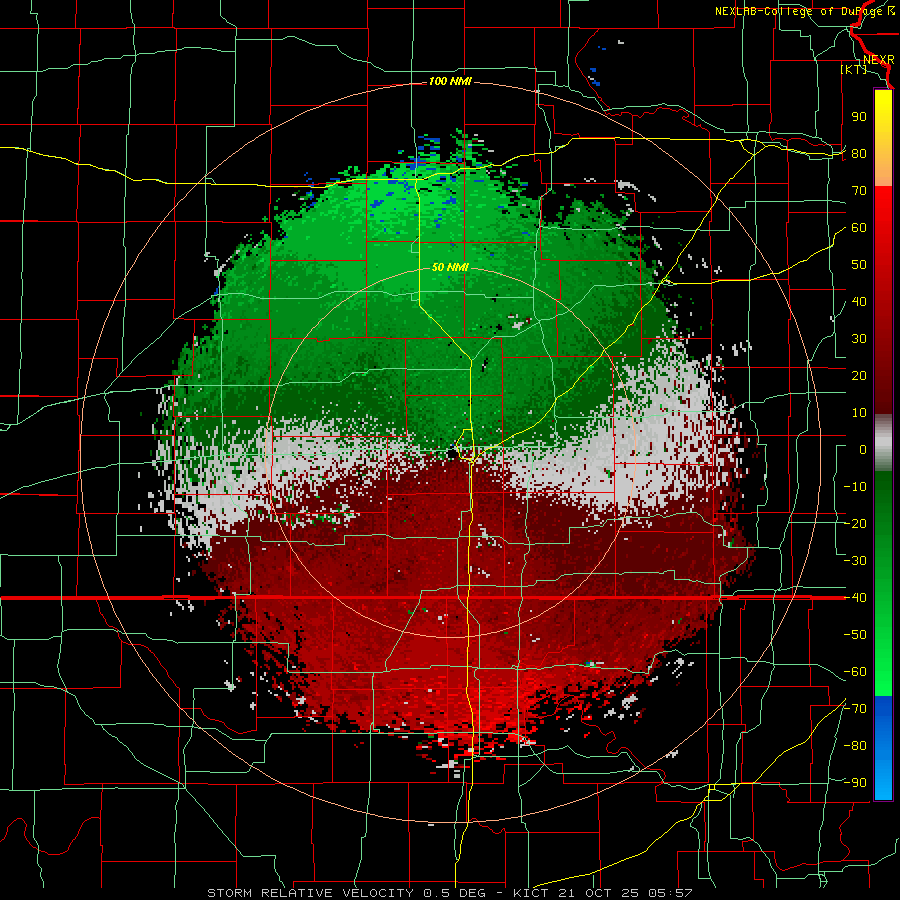Viewport: 900px width, 900px height.
Task: Click the 30 value on velocity scale
Action: tap(859, 339)
